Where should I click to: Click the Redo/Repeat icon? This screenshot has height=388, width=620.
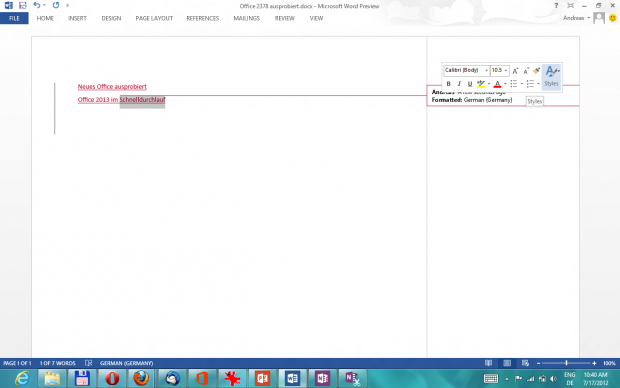click(x=56, y=5)
